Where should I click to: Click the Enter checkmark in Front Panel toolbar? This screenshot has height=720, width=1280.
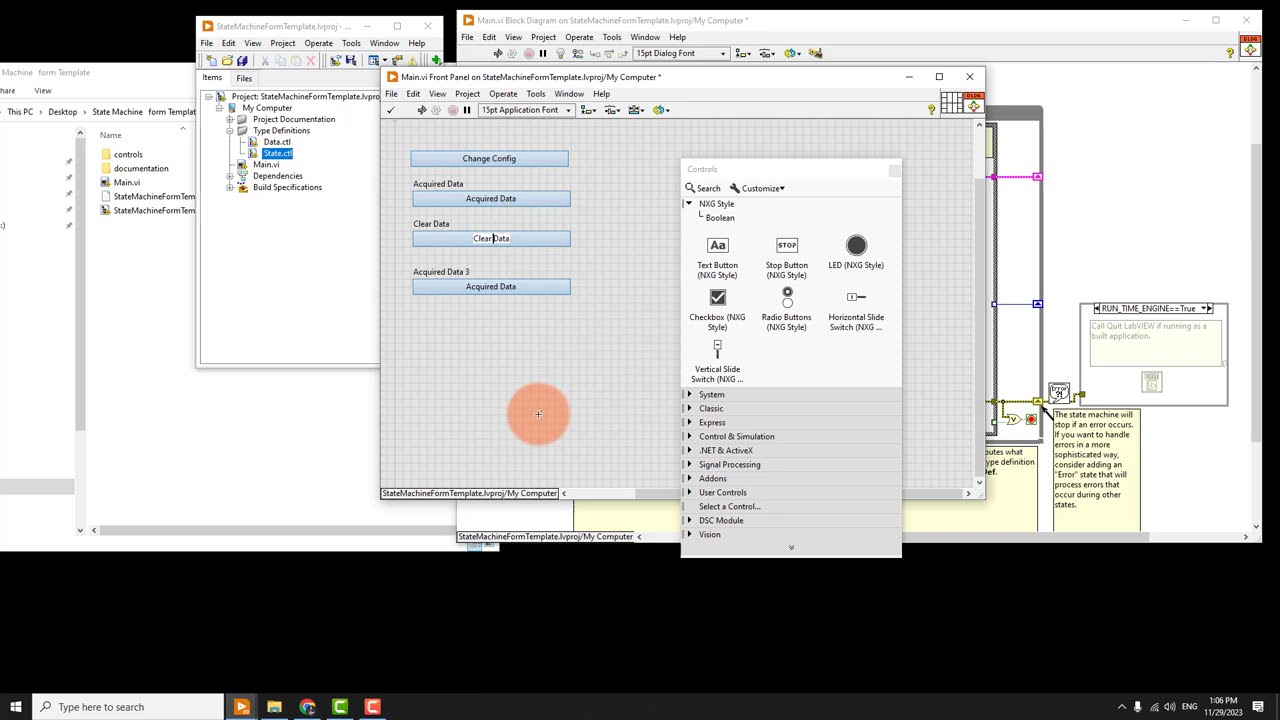pyautogui.click(x=391, y=110)
